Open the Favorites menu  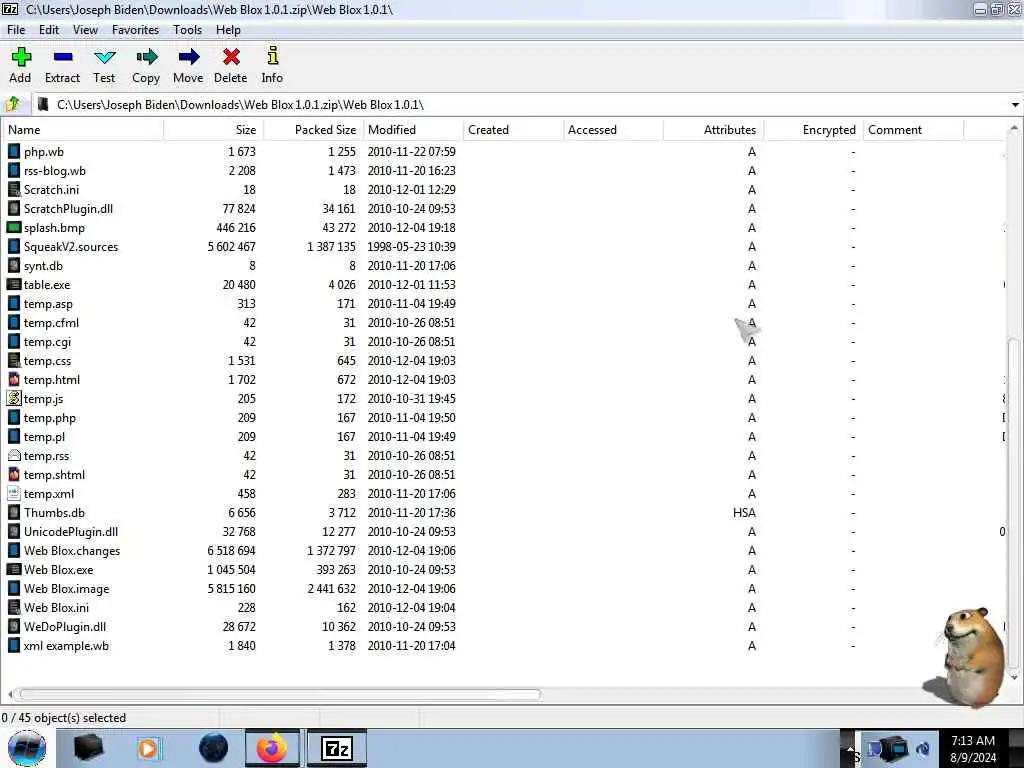click(x=135, y=30)
